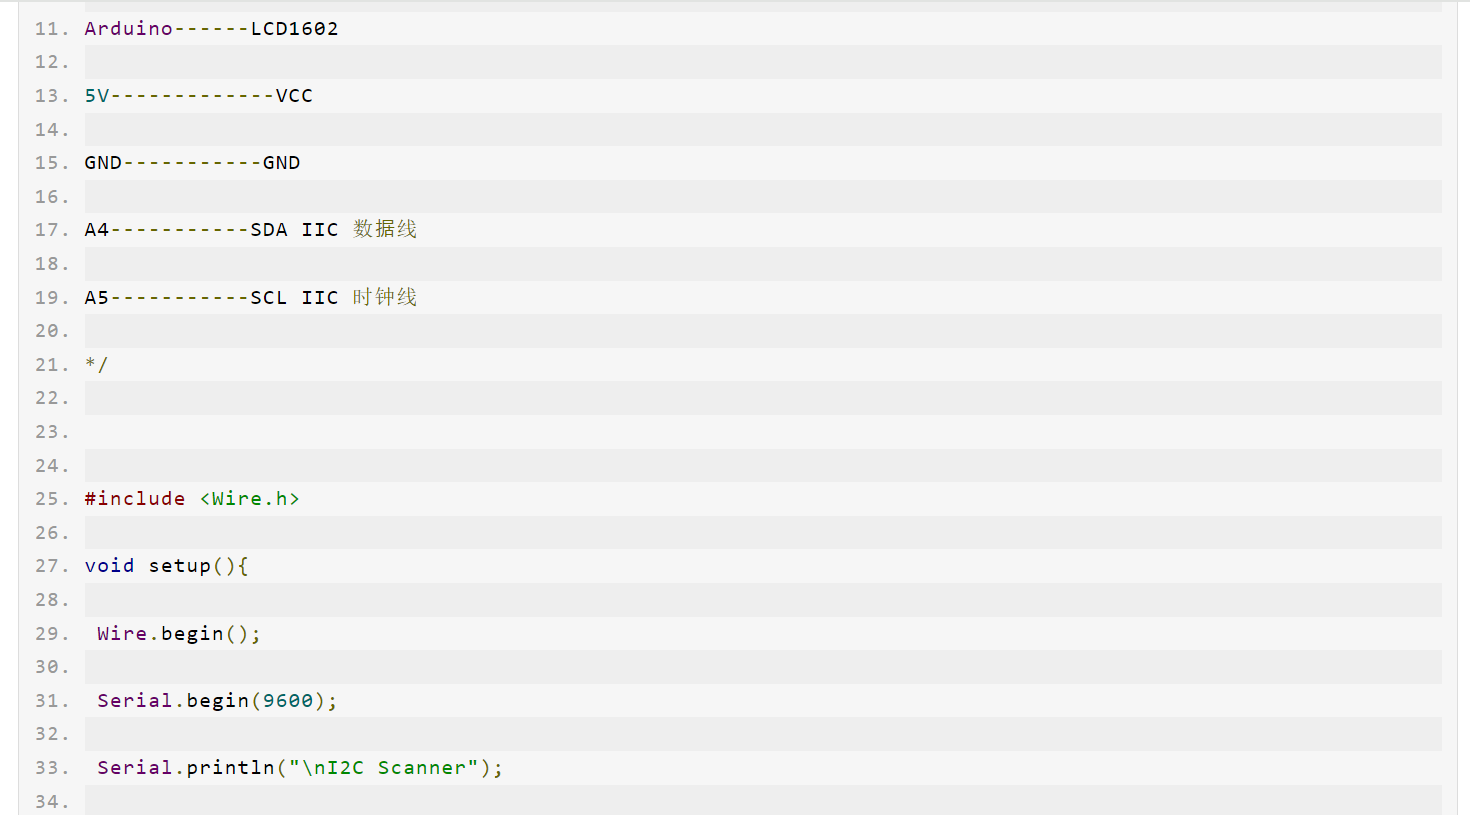Click the A4 to SDA wiring line

pos(211,230)
